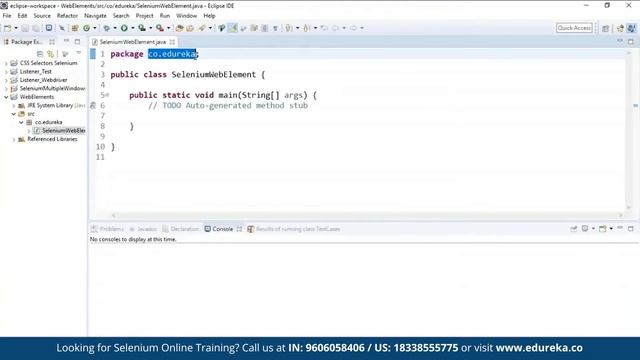
Task: Click the Coverage run toolbar icon
Action: click(142, 28)
